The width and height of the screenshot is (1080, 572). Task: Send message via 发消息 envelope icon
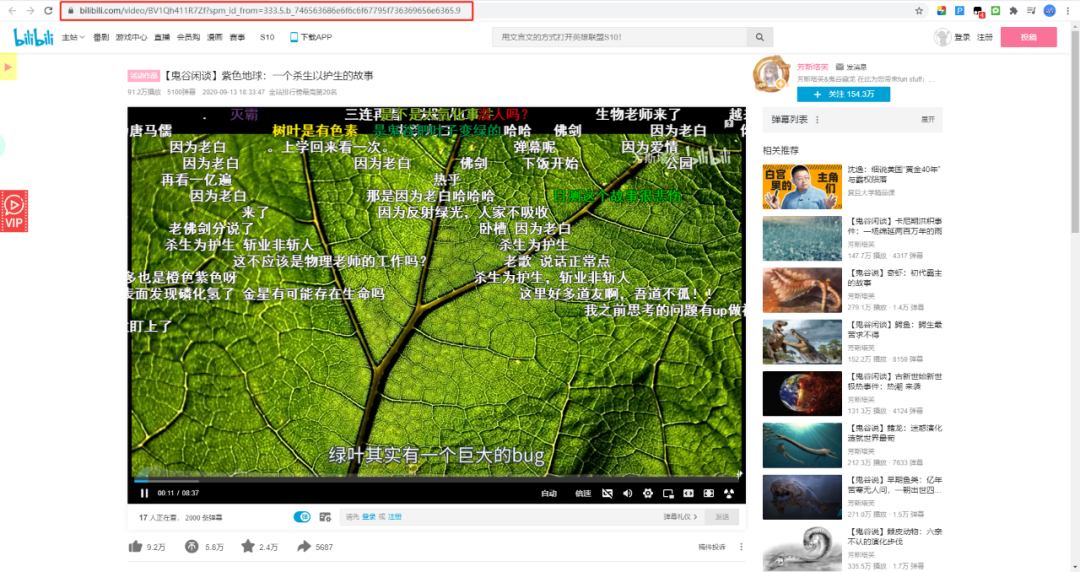(x=851, y=67)
